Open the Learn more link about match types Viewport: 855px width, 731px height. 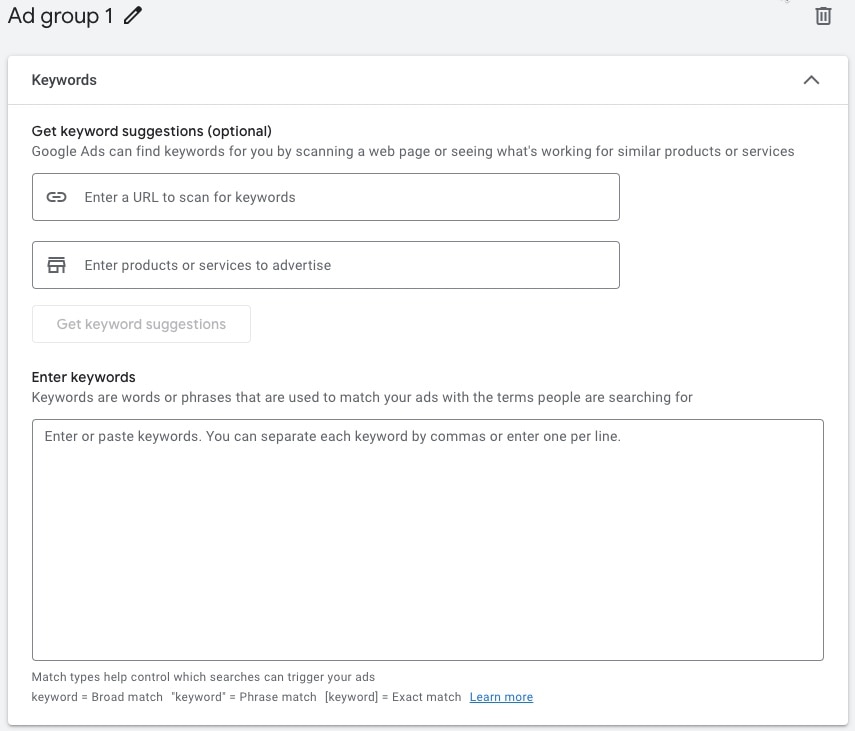[501, 697]
